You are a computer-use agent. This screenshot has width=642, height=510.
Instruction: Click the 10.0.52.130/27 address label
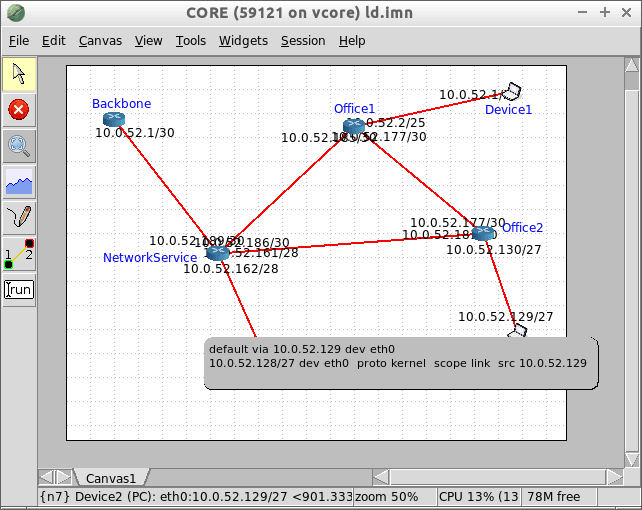pos(493,250)
